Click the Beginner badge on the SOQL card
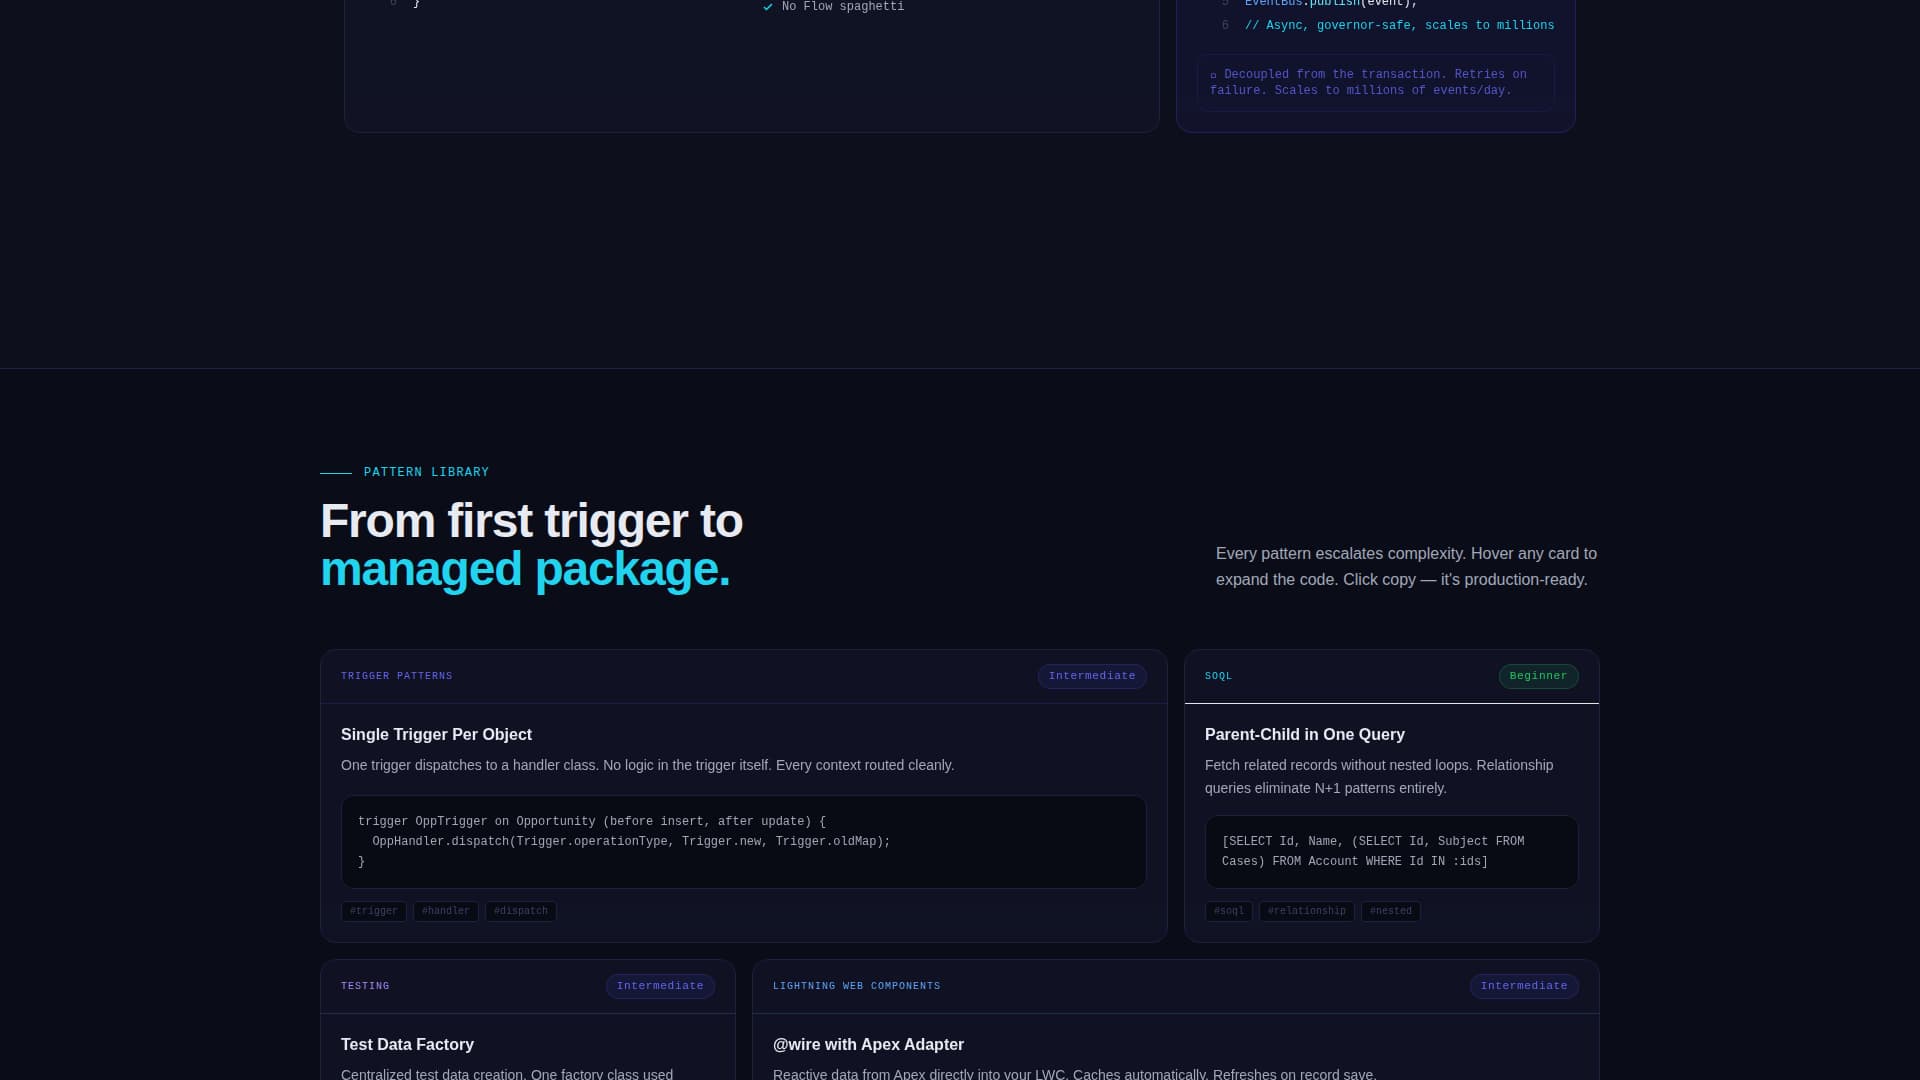Screen dimensions: 1920x1080 pos(1538,676)
